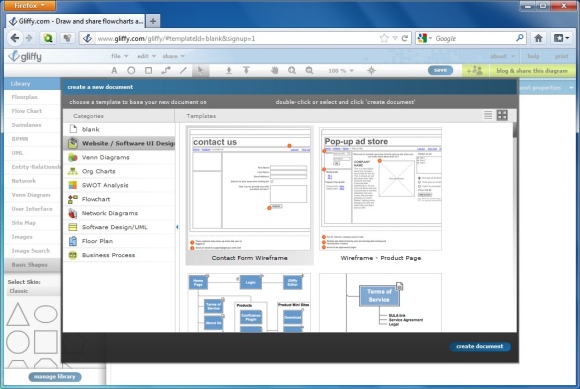Screen dimensions: 580x389
Task: Open the help menu item
Action: pos(533,56)
